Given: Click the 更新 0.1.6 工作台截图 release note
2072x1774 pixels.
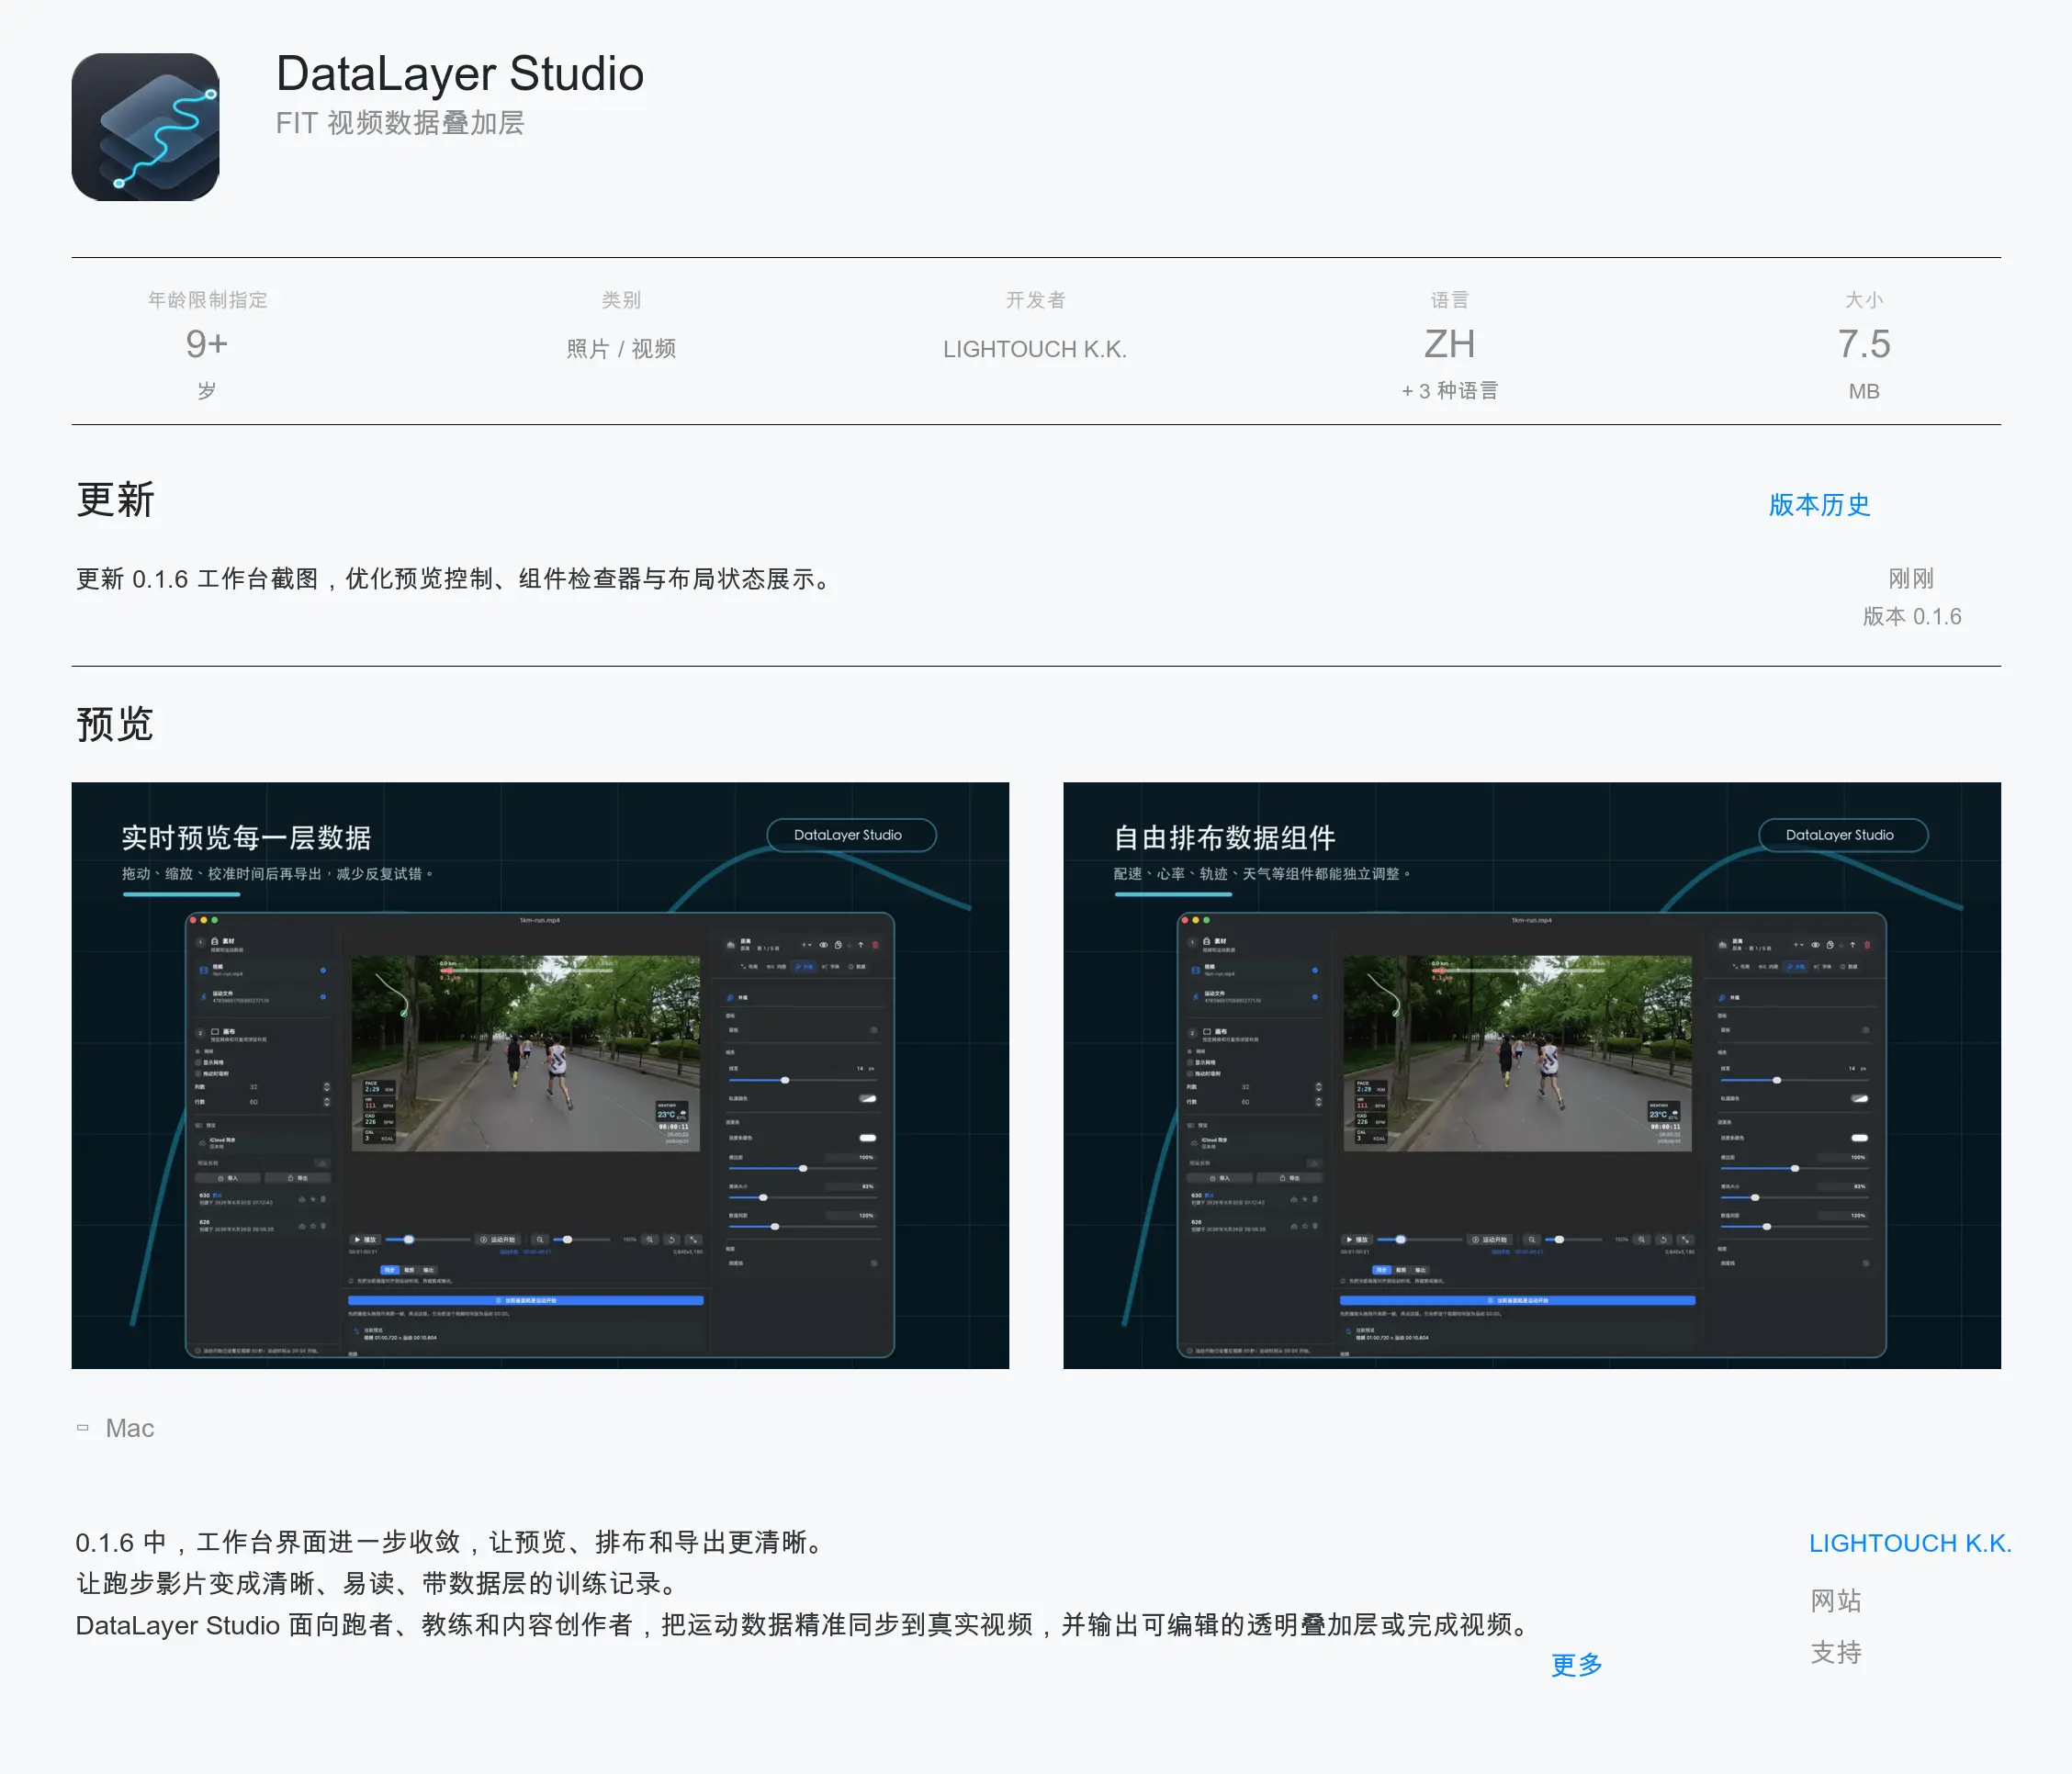Looking at the screenshot, I should (455, 579).
